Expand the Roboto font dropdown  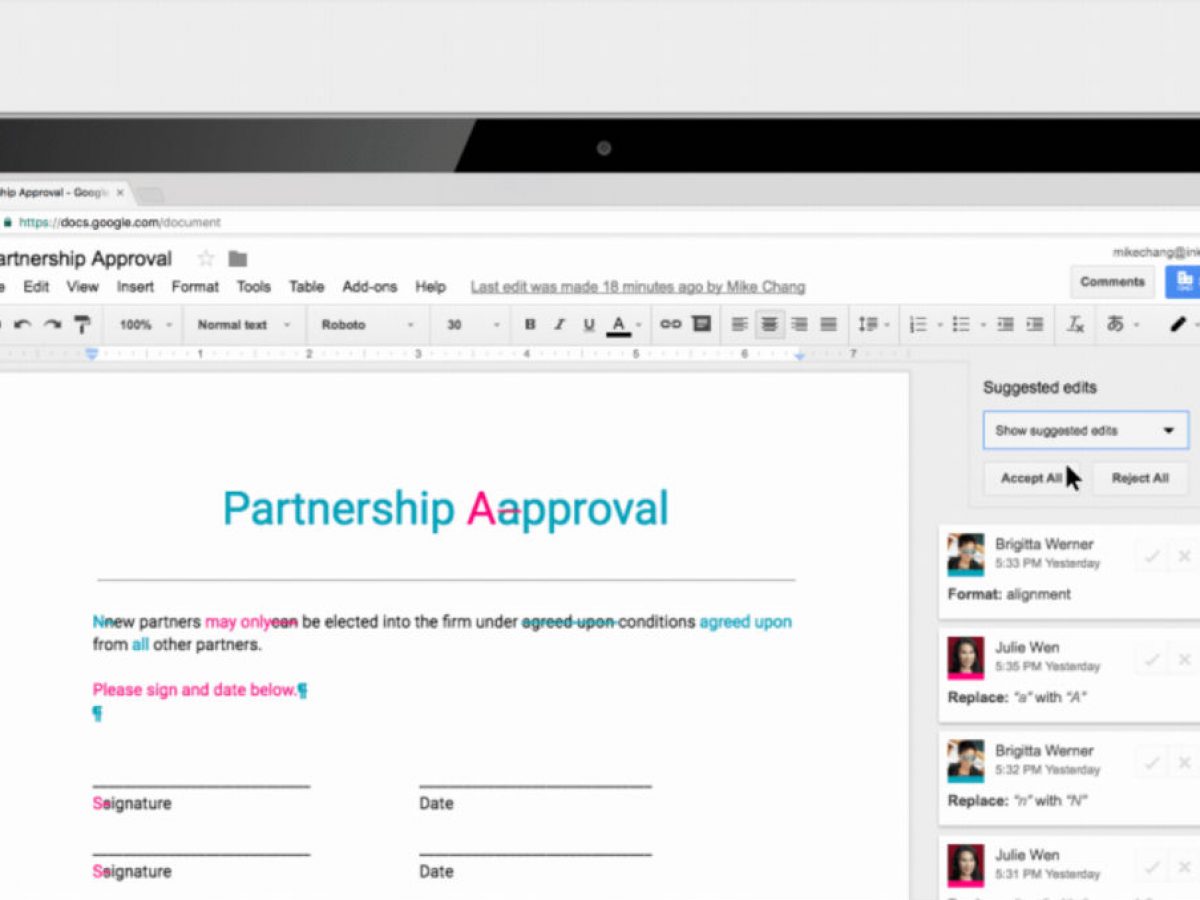click(x=367, y=324)
